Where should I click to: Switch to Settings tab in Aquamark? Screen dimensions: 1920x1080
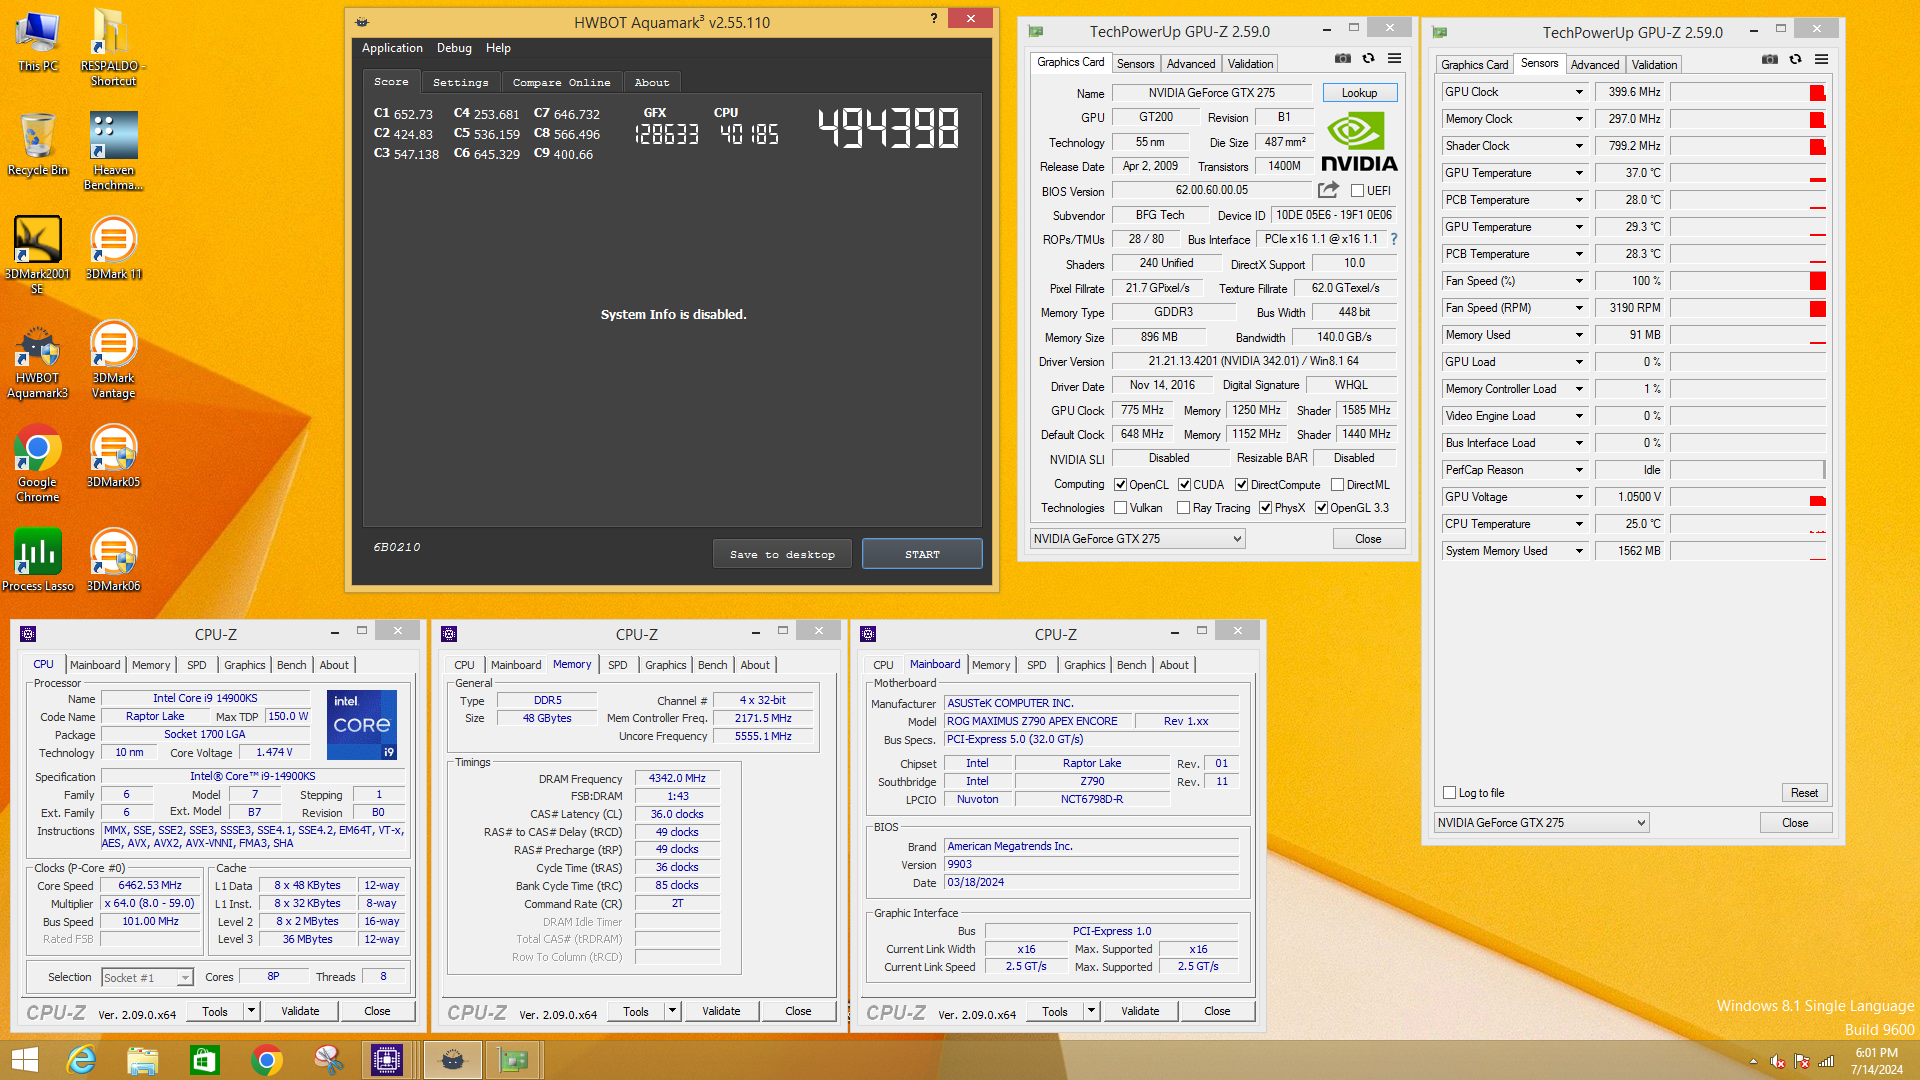[461, 82]
